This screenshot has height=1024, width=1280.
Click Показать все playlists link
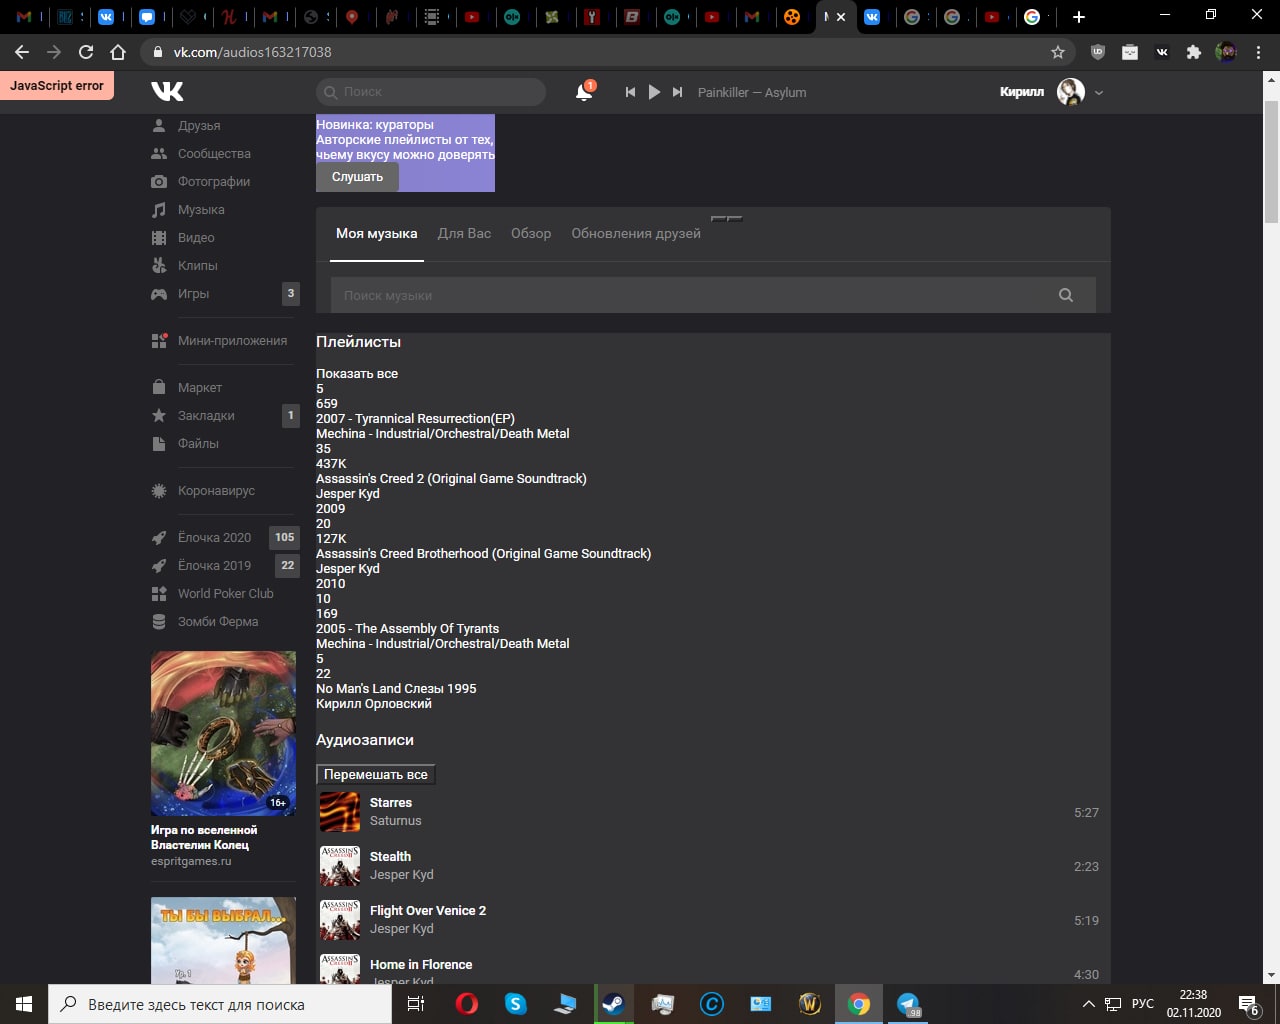[x=357, y=374]
